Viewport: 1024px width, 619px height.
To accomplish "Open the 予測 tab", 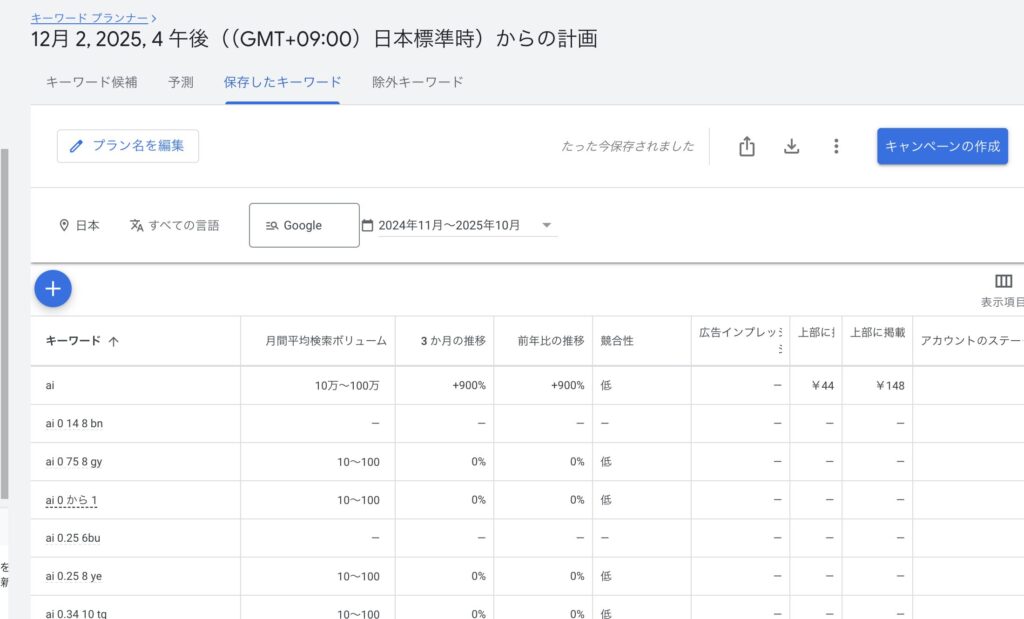I will pyautogui.click(x=181, y=83).
